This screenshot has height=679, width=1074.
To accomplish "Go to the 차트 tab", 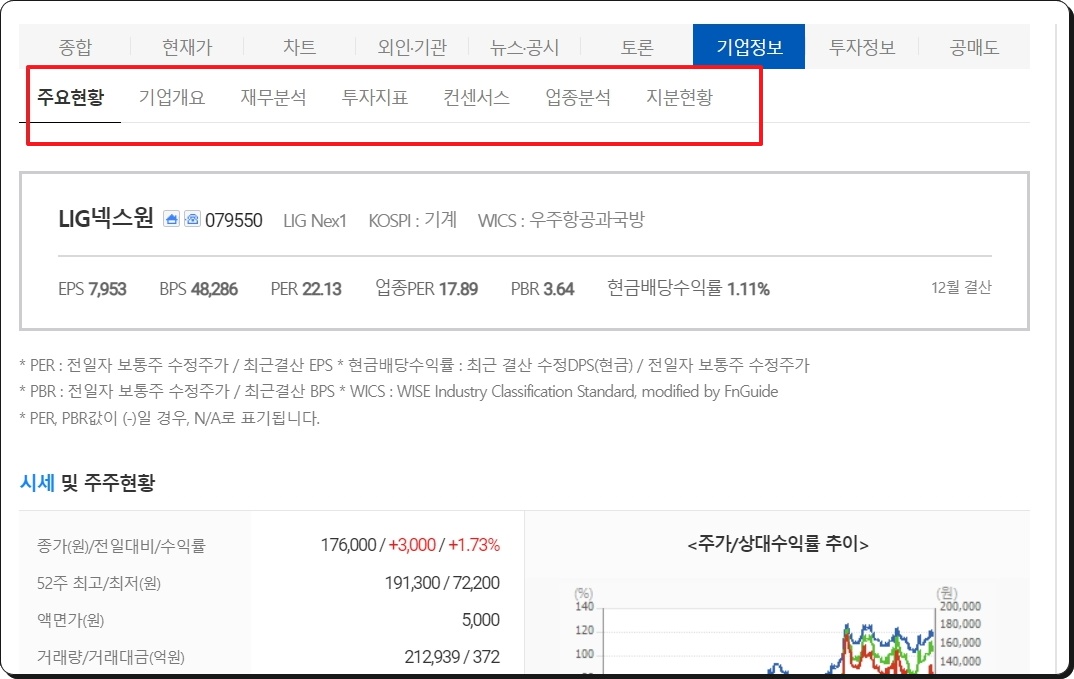I will pos(299,47).
